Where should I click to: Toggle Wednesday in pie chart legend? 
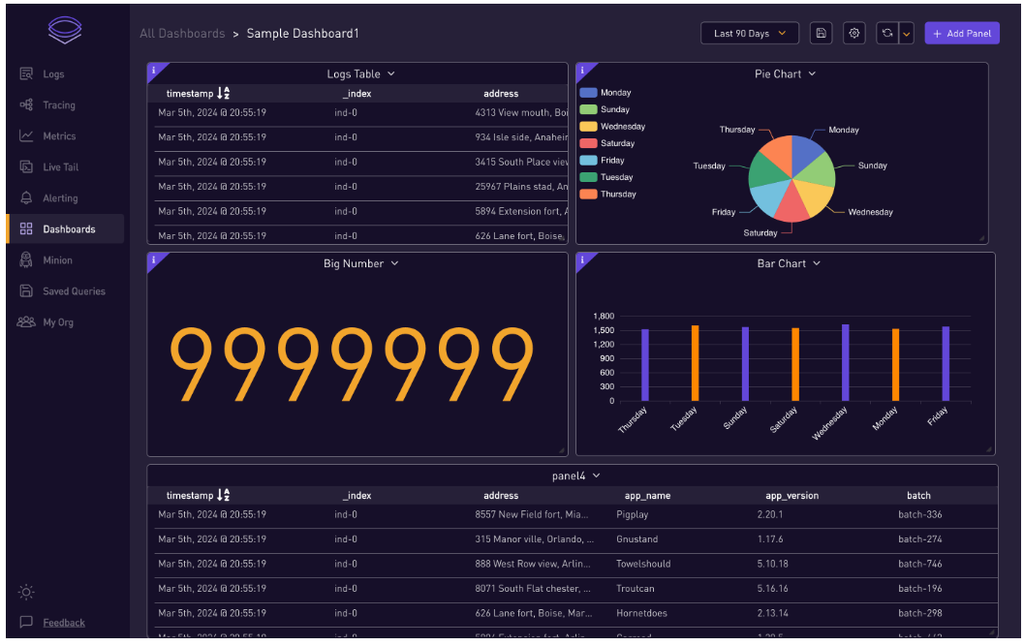click(613, 127)
